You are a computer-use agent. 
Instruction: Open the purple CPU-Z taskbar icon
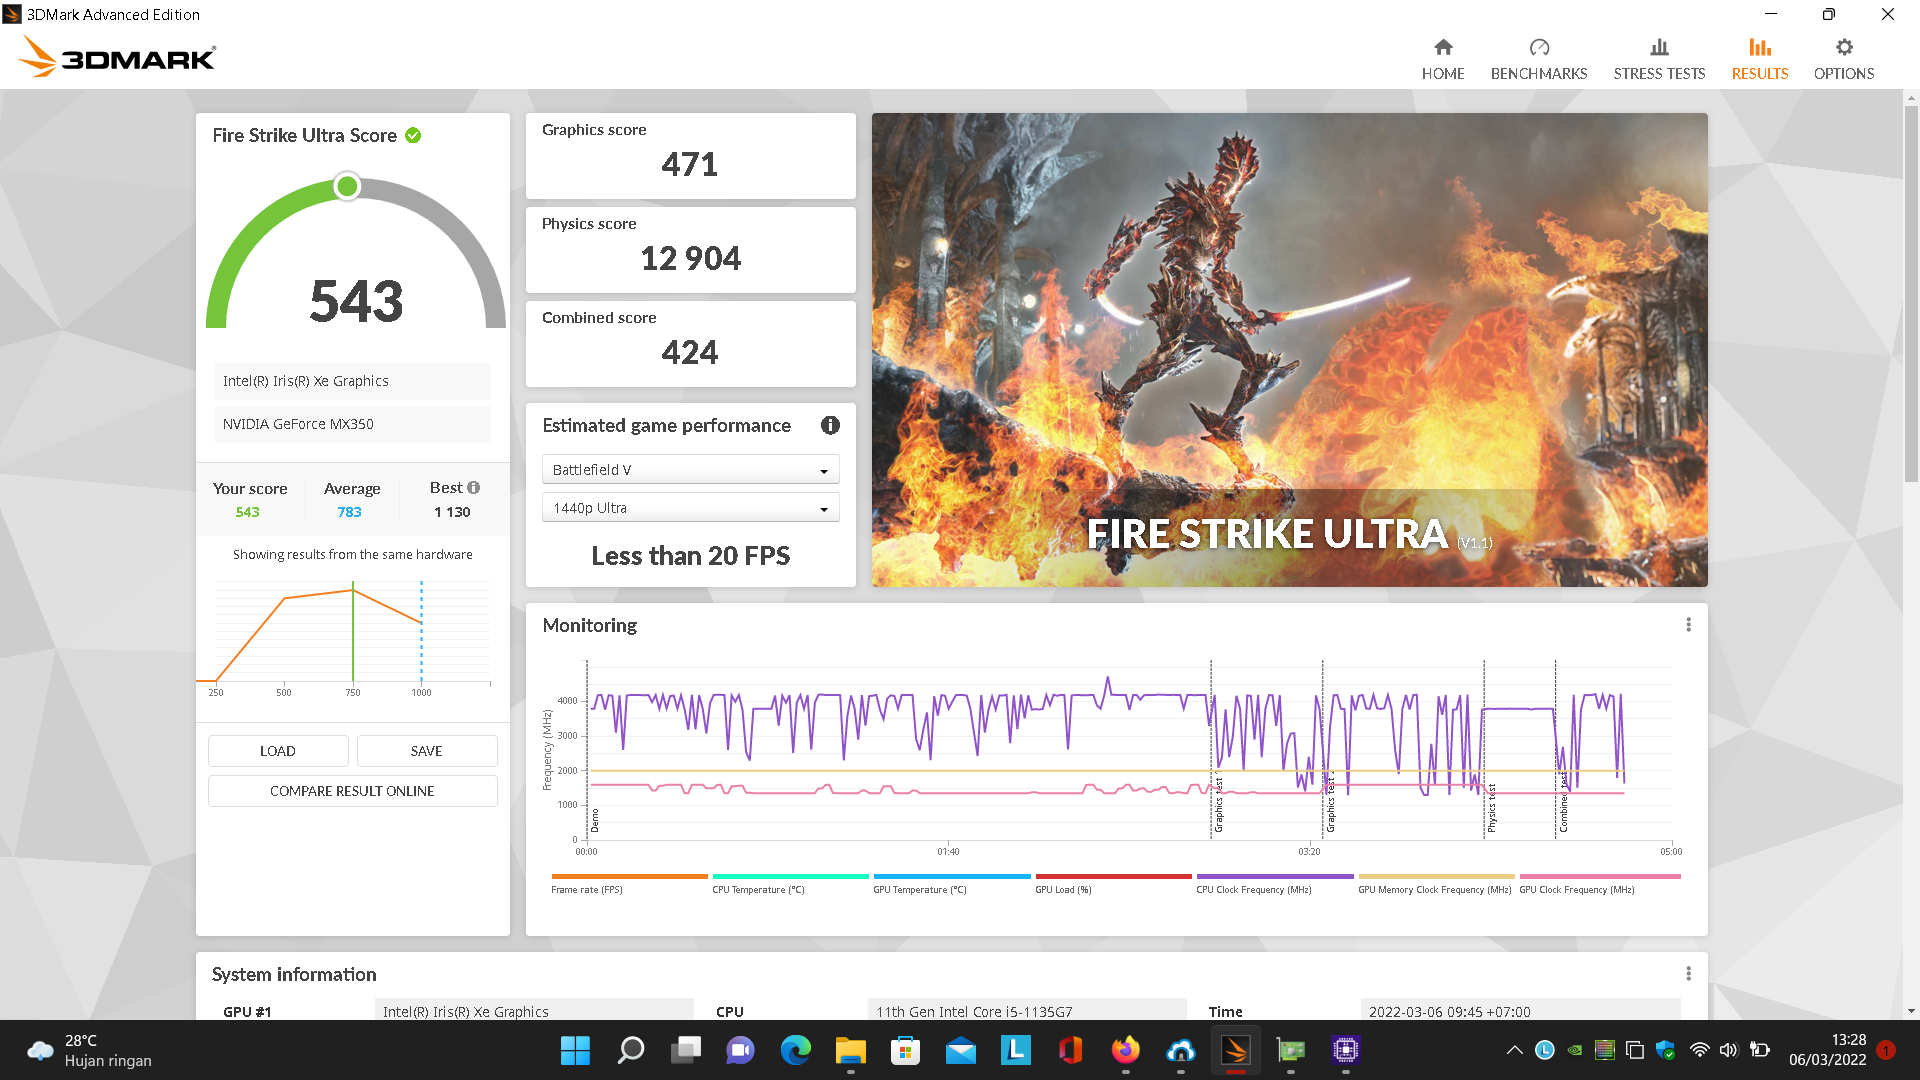click(1346, 1050)
